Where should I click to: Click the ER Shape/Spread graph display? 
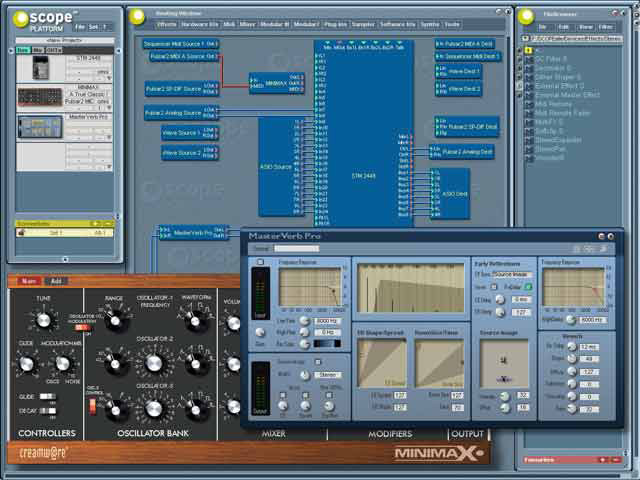pos(382,363)
